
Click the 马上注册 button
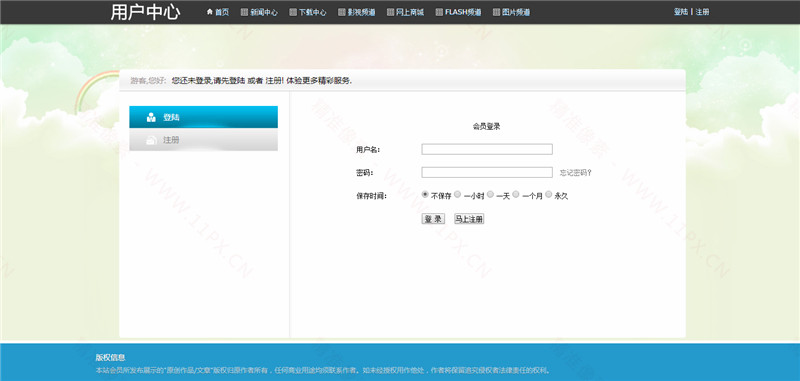[469, 219]
